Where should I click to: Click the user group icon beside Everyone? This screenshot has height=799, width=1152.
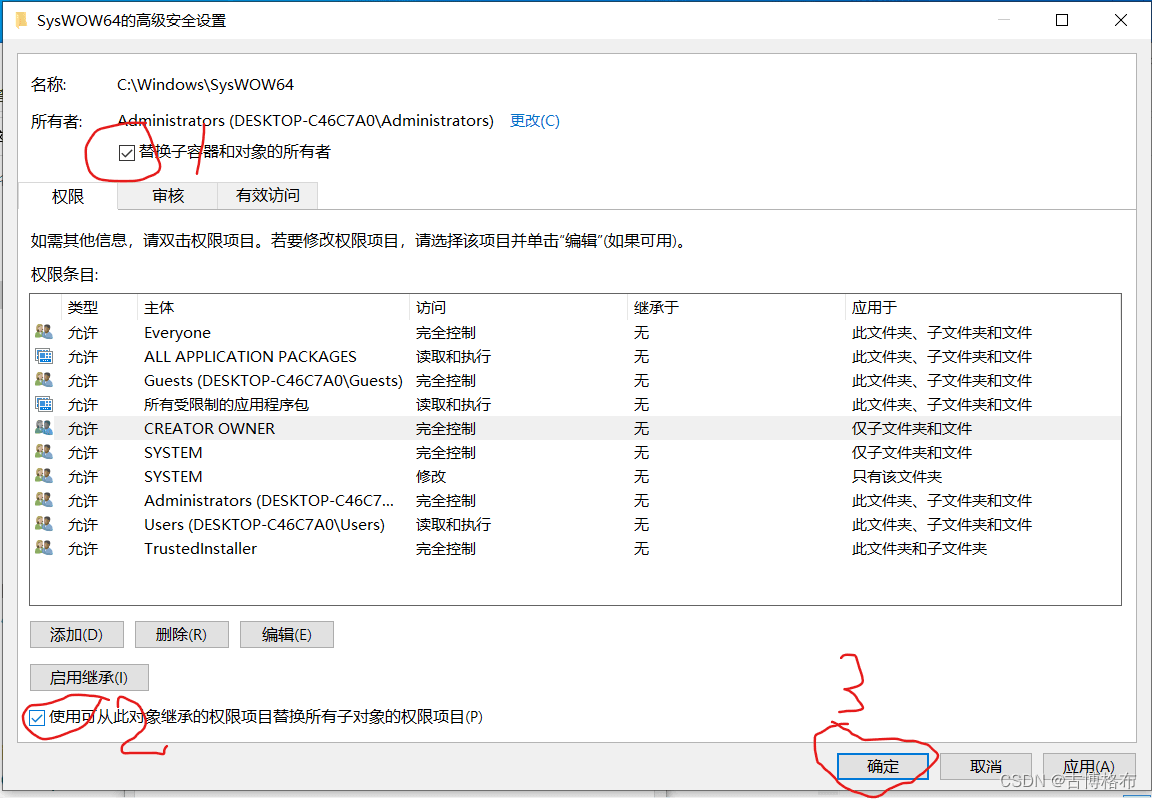click(x=43, y=332)
